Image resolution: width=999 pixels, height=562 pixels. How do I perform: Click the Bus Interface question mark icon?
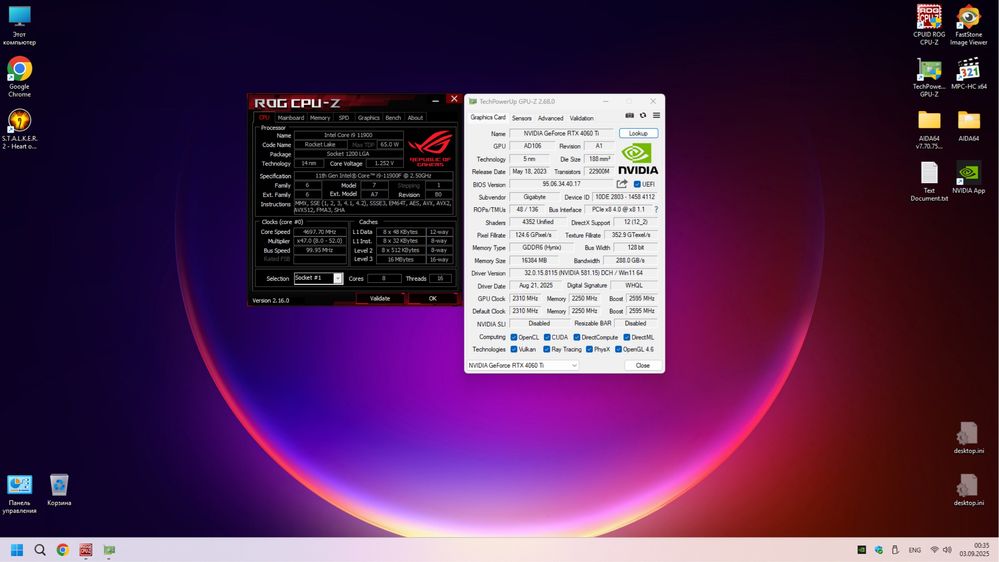(656, 209)
